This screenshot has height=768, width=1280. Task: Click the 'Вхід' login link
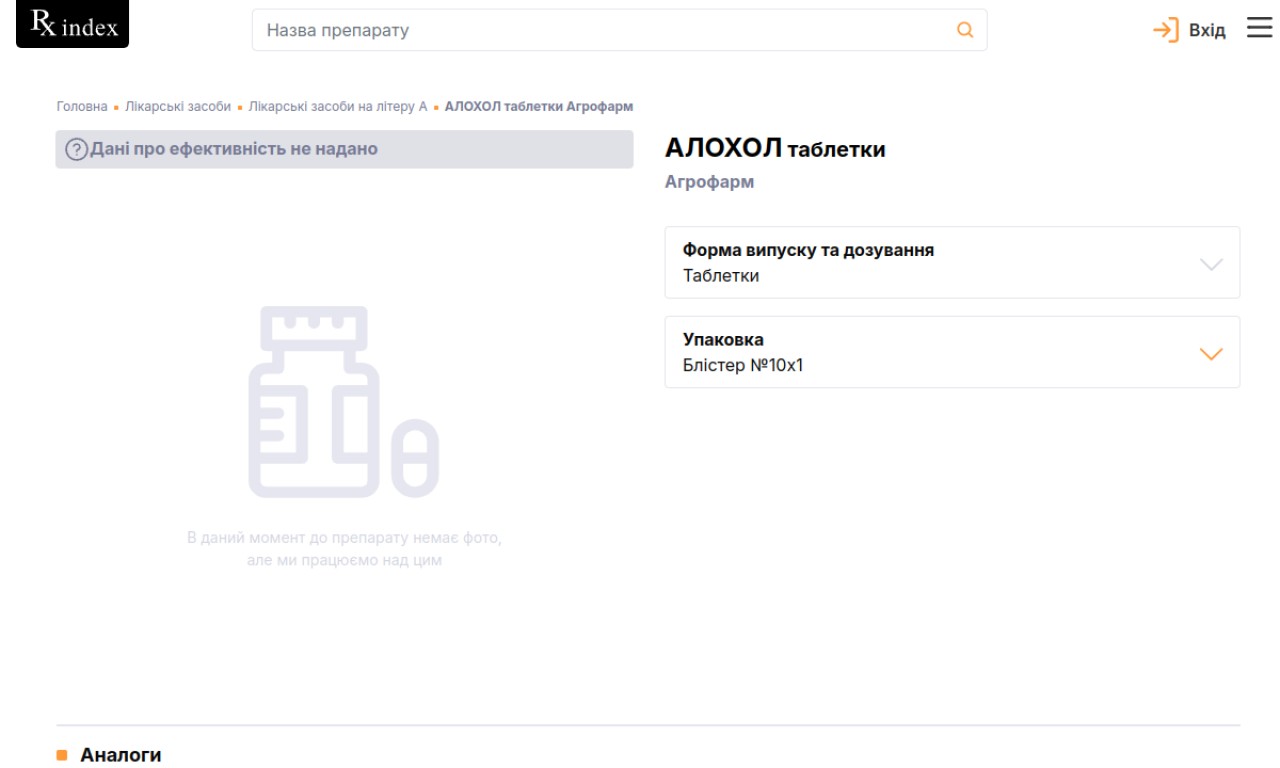1207,30
